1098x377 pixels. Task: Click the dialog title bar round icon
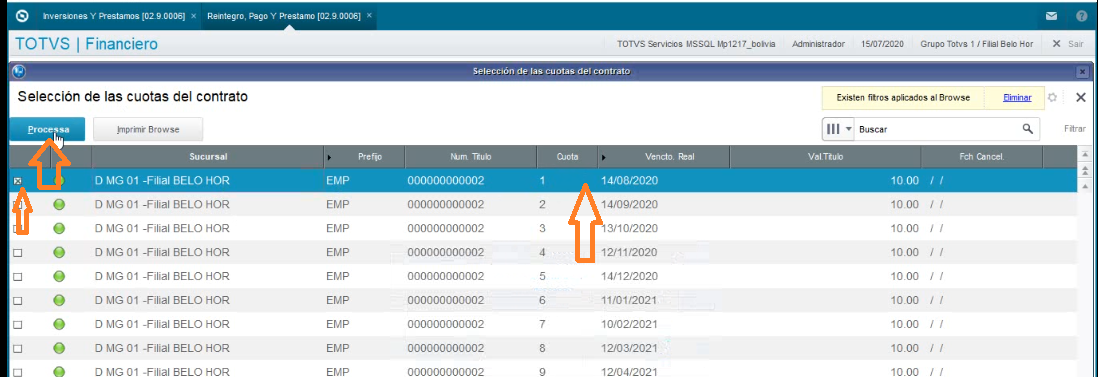point(19,71)
